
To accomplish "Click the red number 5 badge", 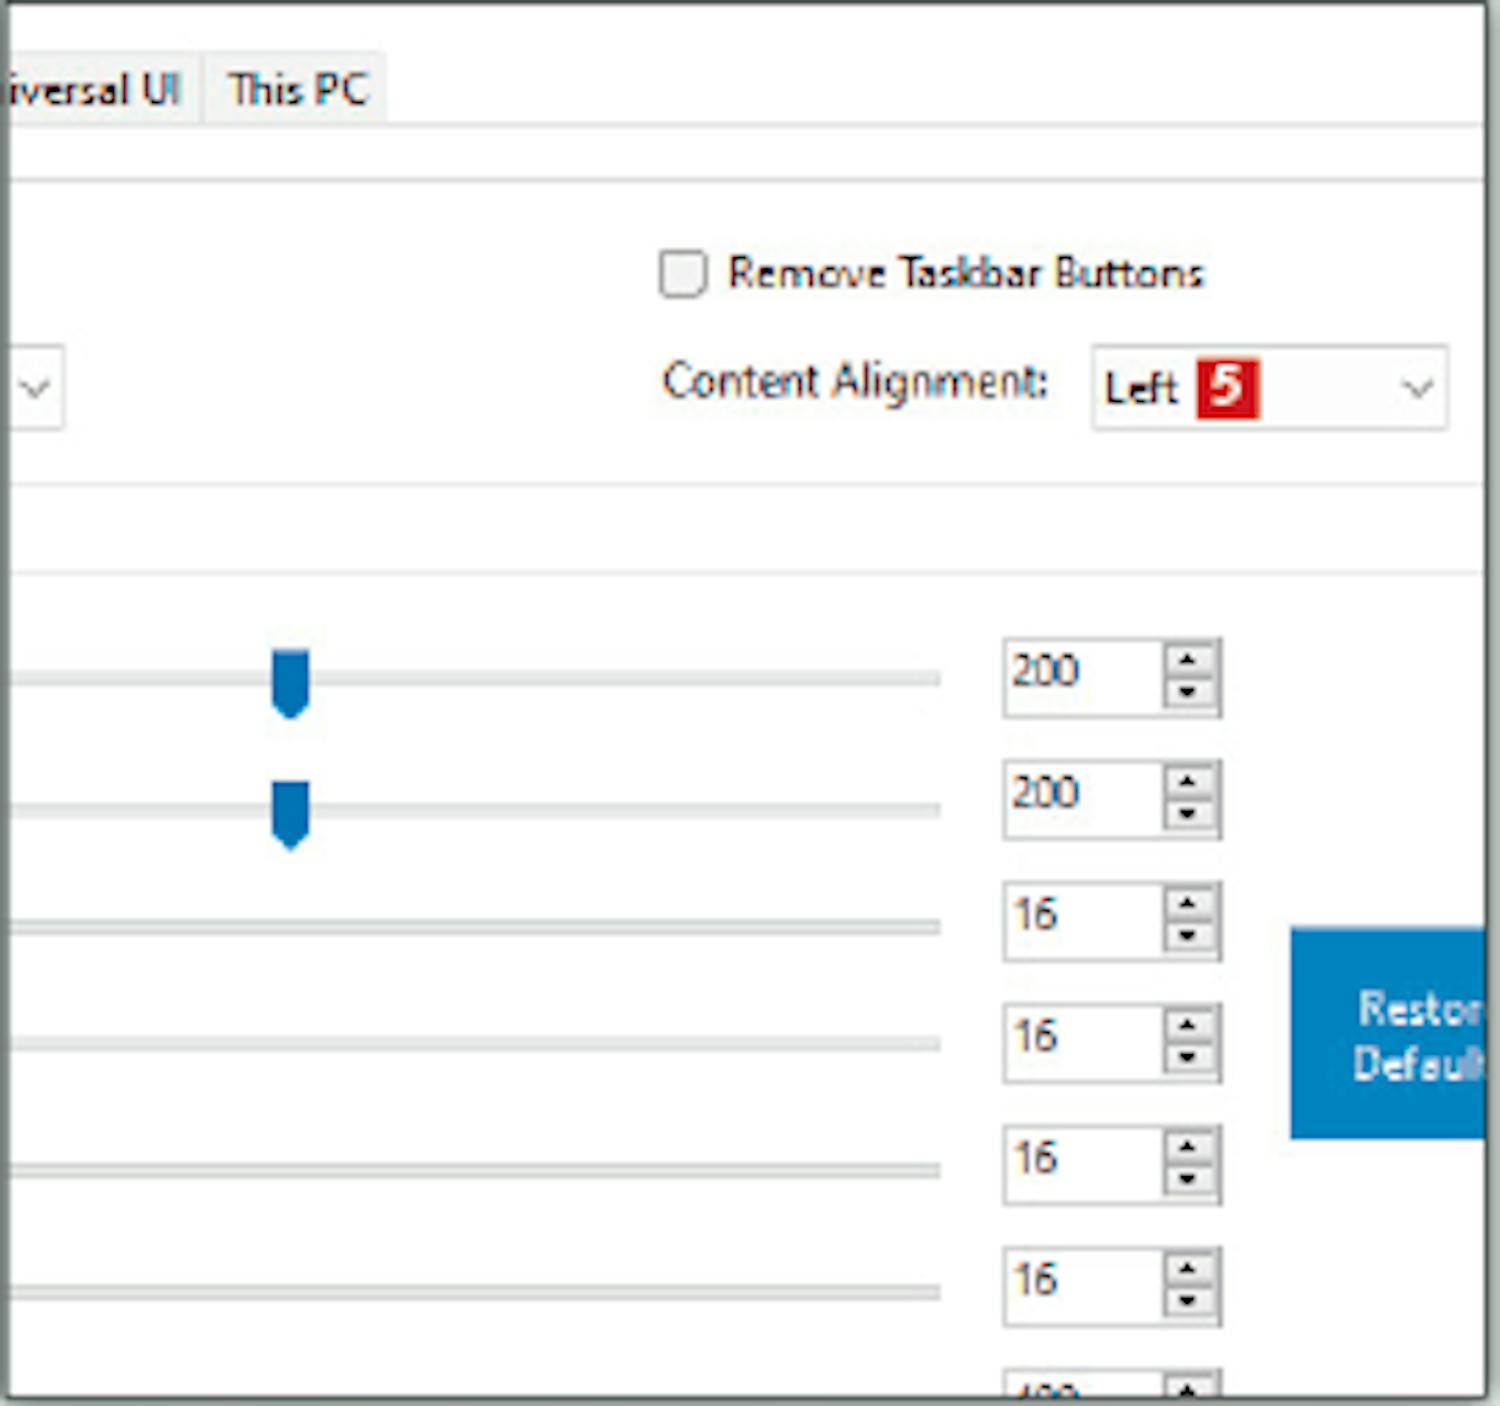I will (x=1227, y=388).
